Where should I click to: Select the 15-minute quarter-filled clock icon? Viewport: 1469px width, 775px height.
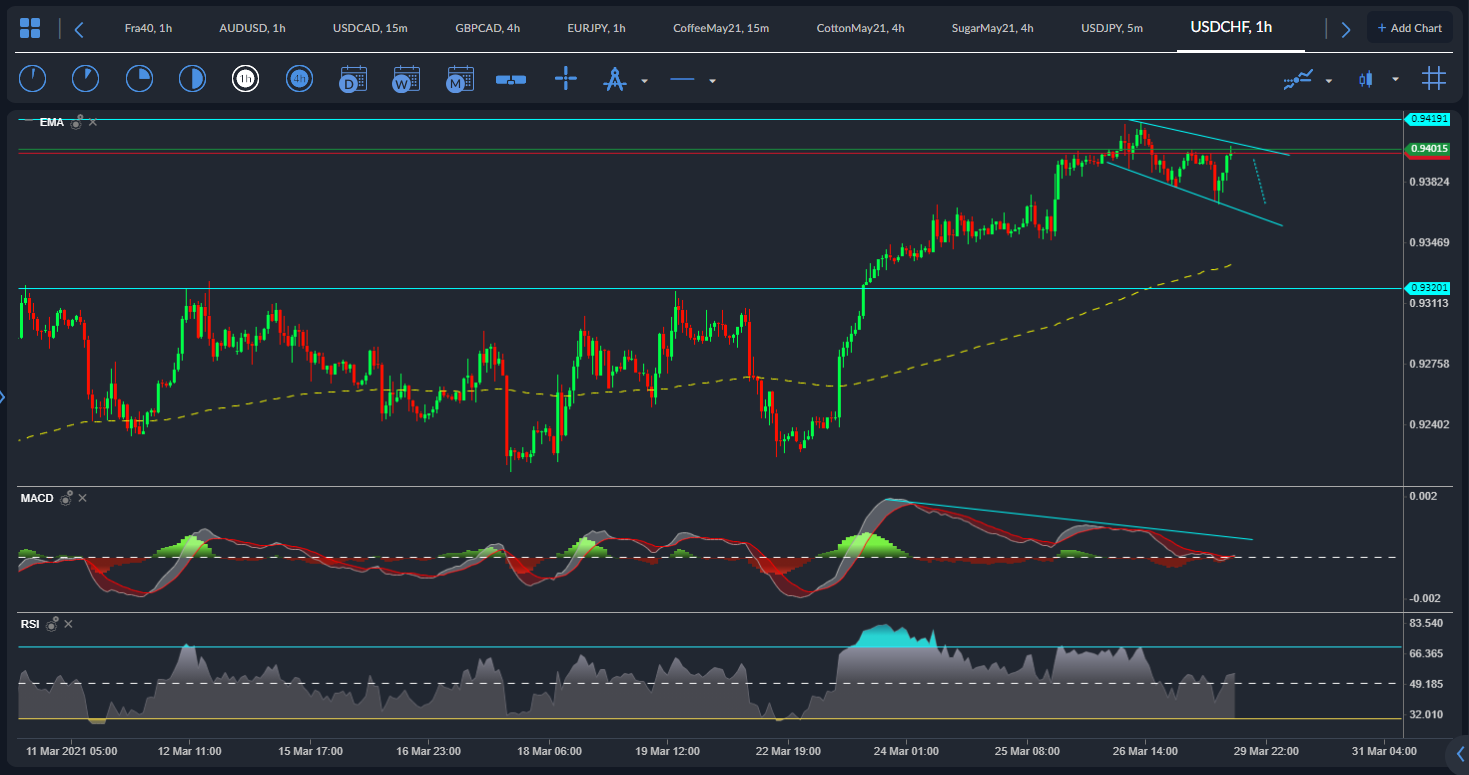[139, 79]
